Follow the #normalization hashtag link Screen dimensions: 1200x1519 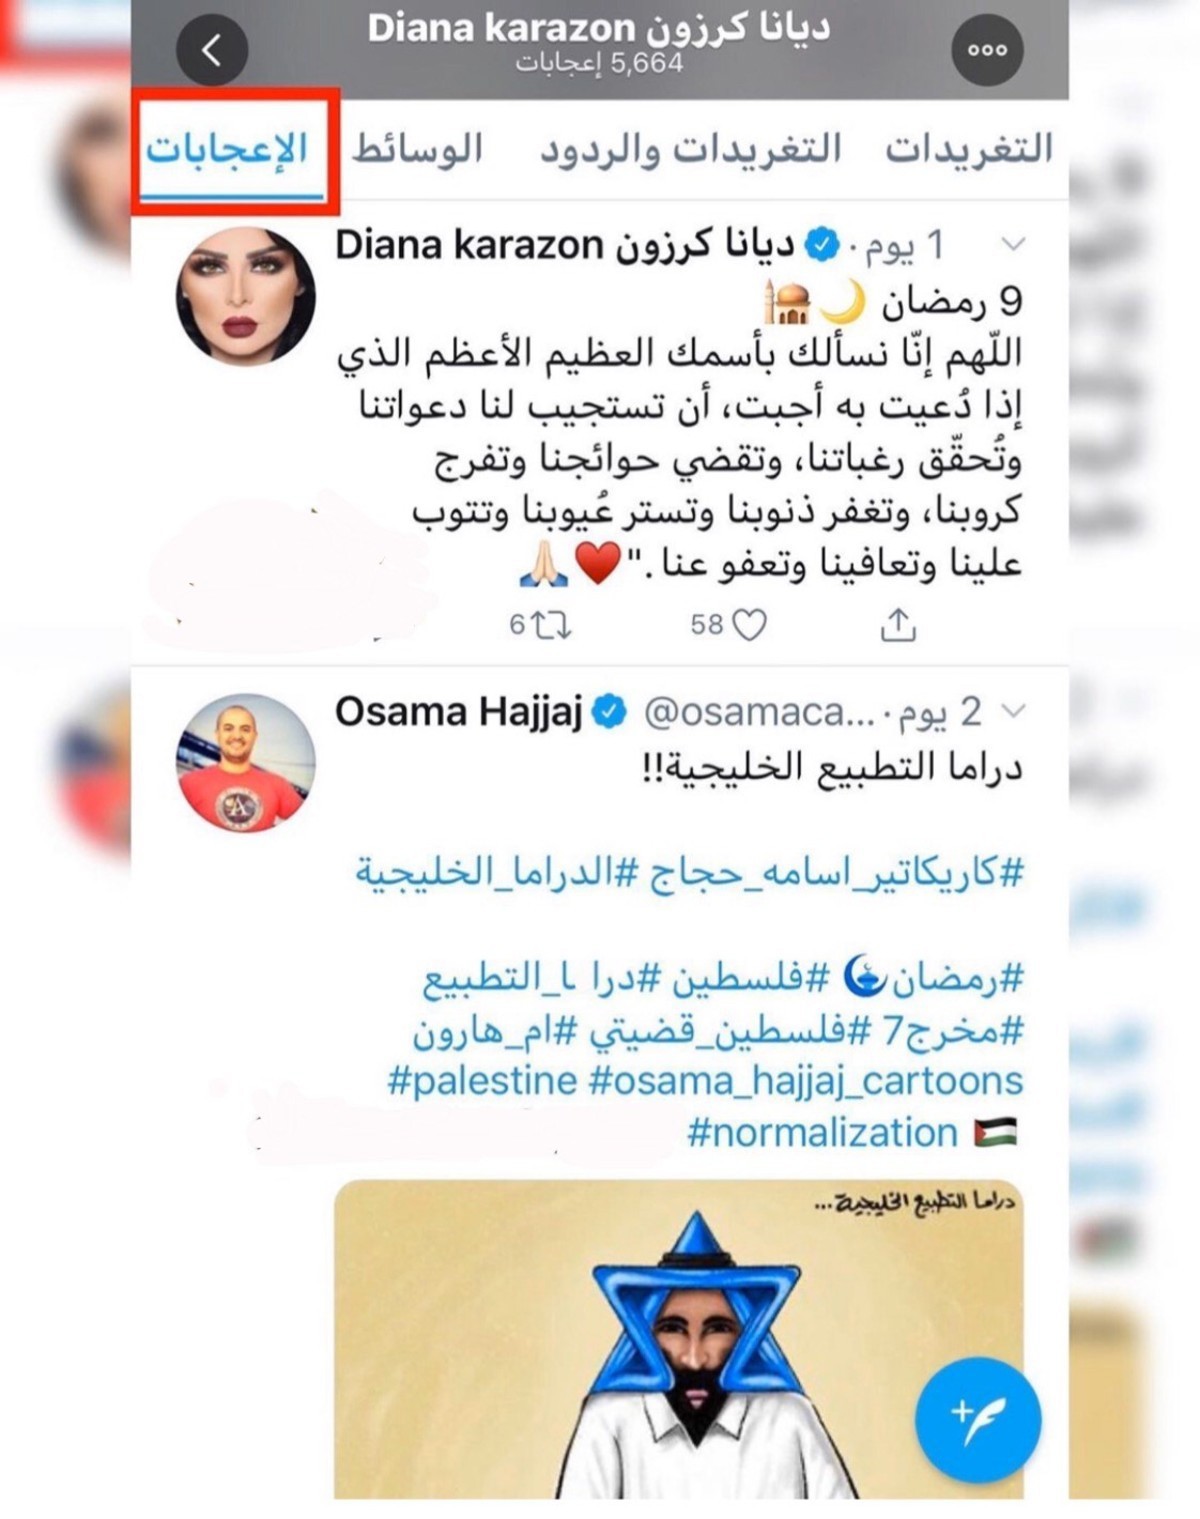[x=823, y=1133]
